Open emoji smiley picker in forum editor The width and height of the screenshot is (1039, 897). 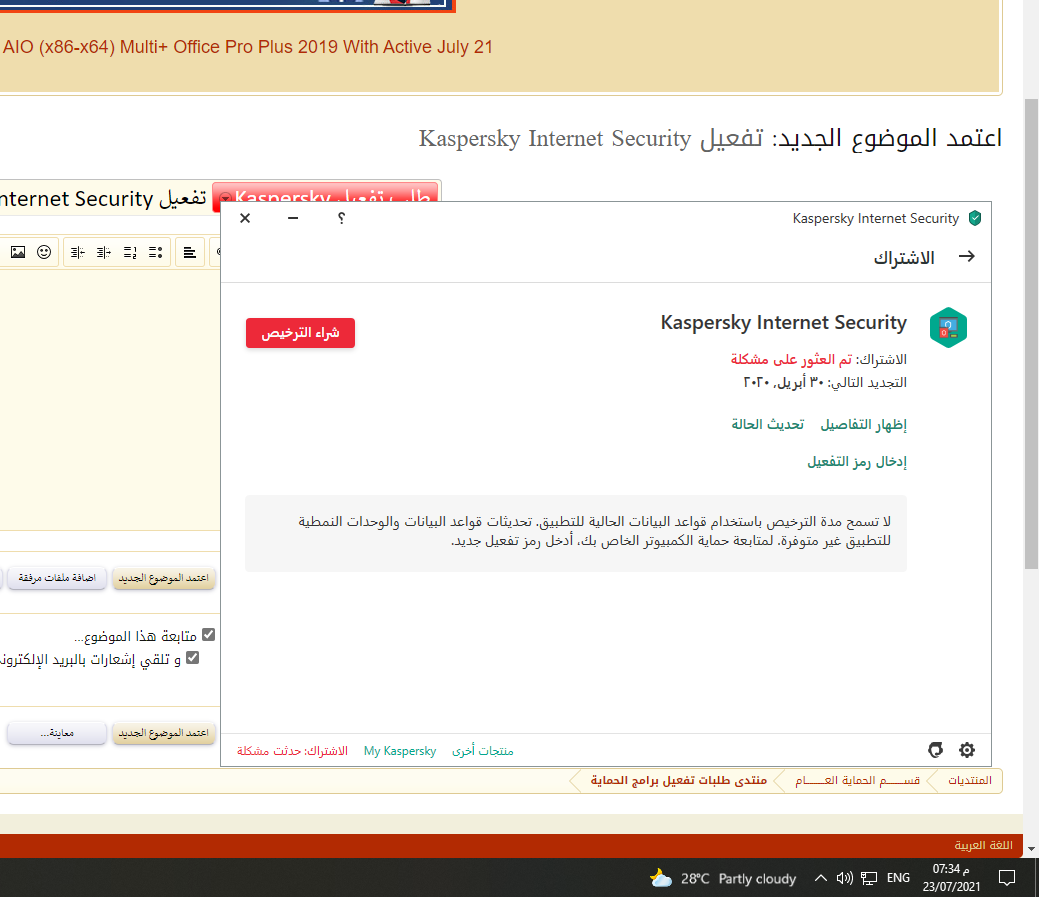[x=44, y=252]
